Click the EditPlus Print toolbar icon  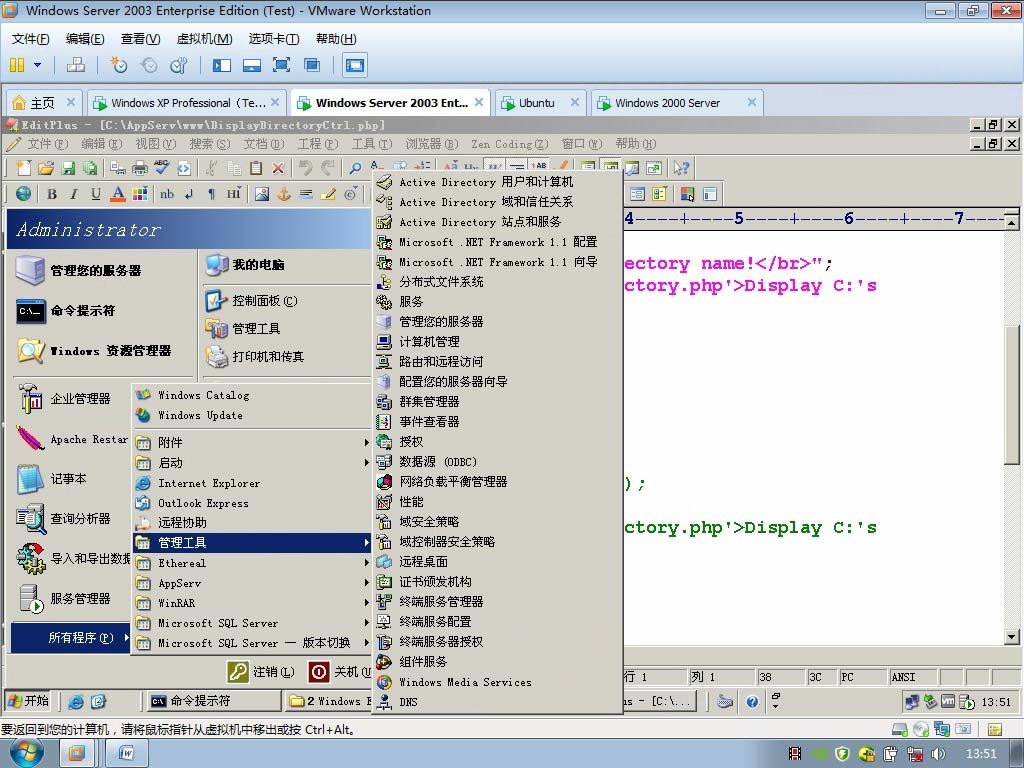(x=140, y=168)
